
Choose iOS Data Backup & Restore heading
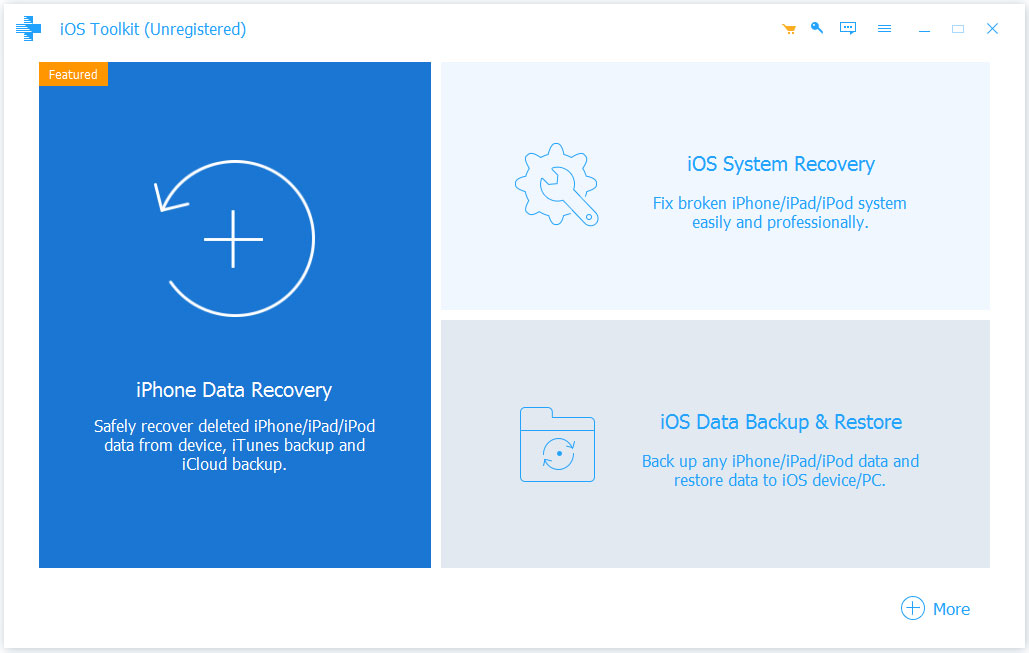coord(780,422)
